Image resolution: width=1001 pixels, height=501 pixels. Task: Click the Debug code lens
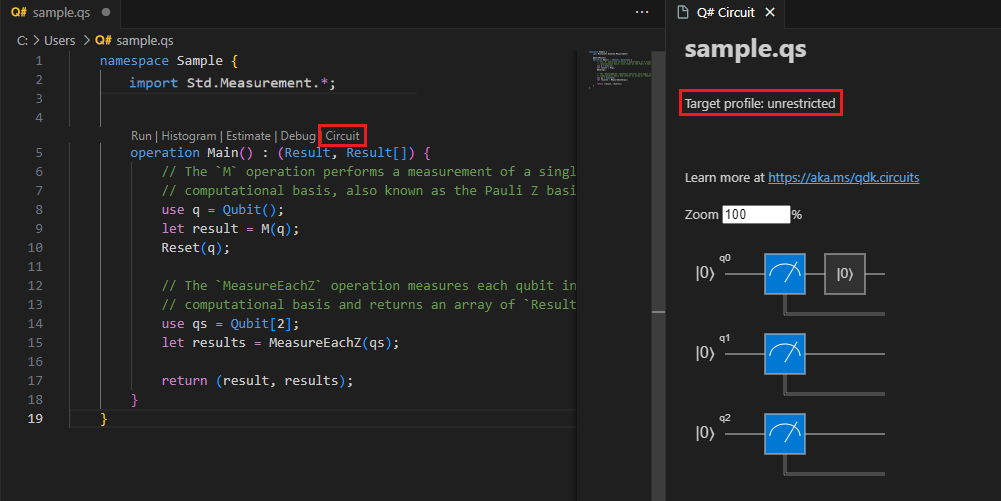tap(297, 135)
